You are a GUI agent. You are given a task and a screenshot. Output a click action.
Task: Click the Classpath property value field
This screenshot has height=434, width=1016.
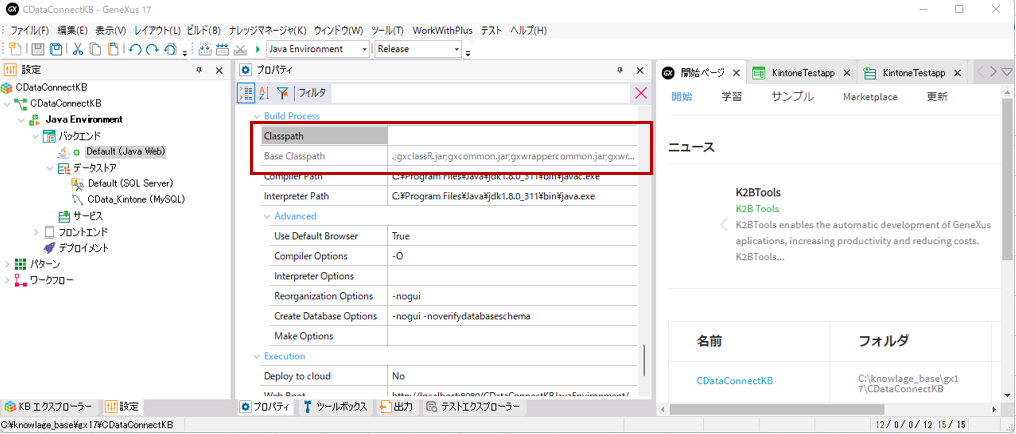513,136
